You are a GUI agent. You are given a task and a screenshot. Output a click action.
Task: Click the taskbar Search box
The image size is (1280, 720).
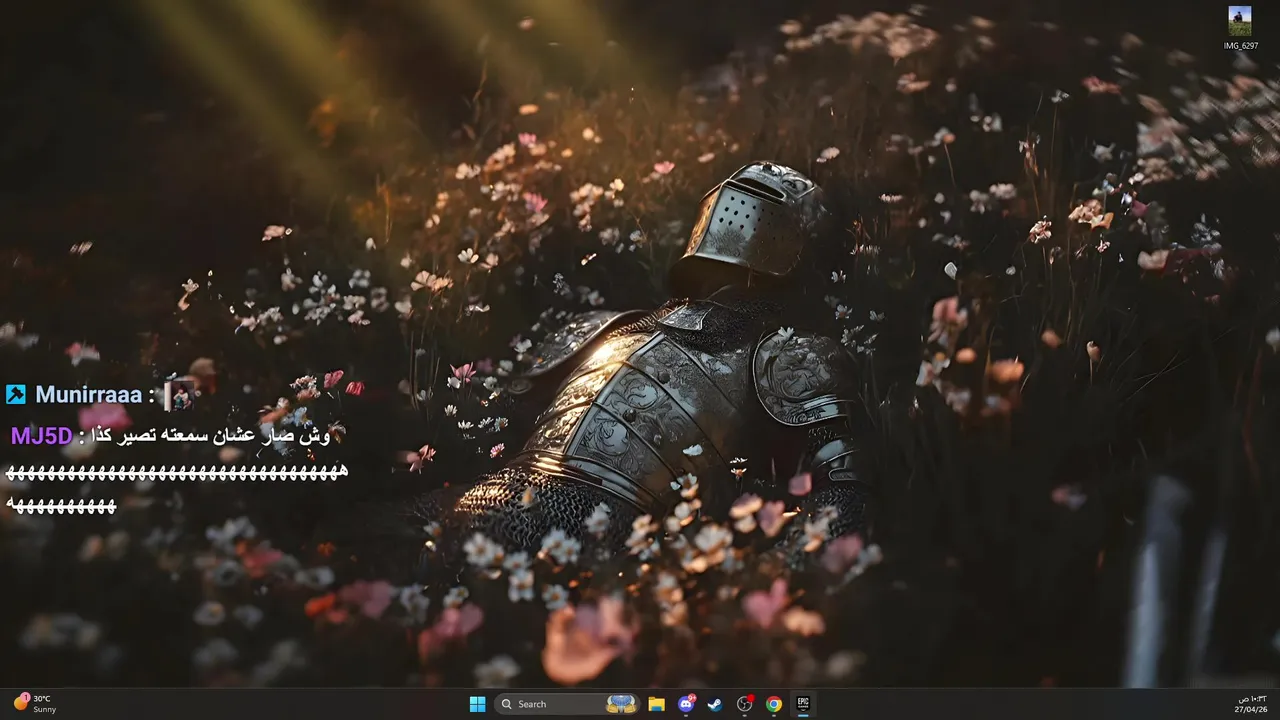click(x=567, y=704)
